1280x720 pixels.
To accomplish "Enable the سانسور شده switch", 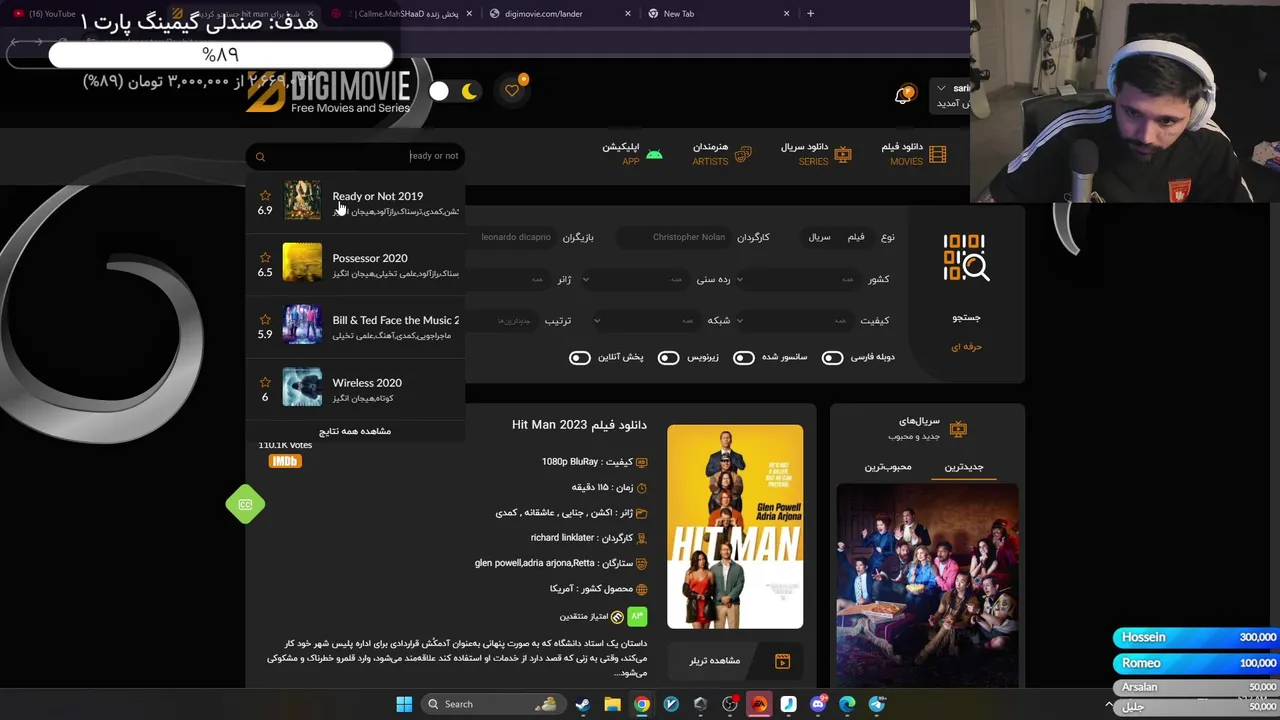I will point(743,357).
